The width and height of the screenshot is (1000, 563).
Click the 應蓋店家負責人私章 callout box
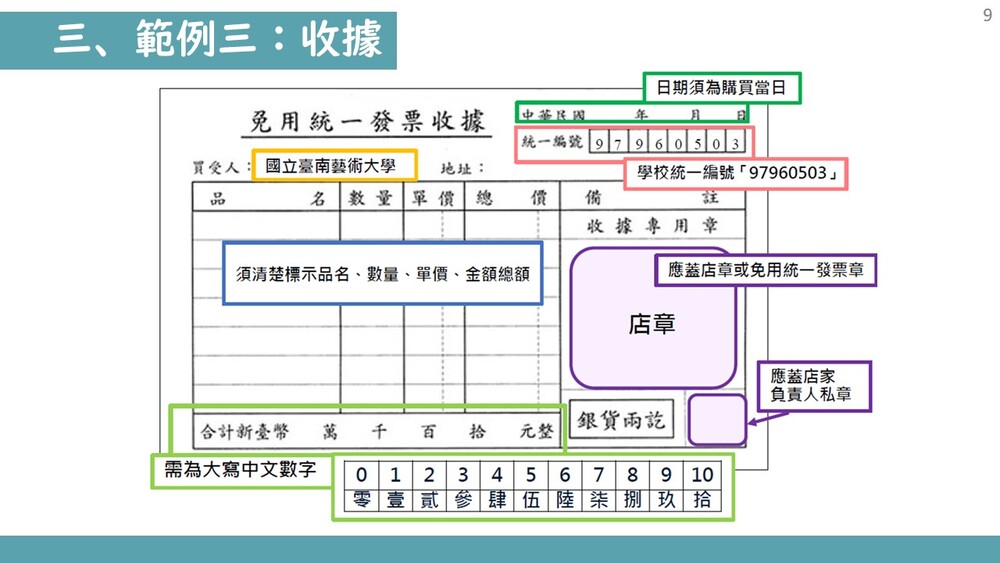814,386
